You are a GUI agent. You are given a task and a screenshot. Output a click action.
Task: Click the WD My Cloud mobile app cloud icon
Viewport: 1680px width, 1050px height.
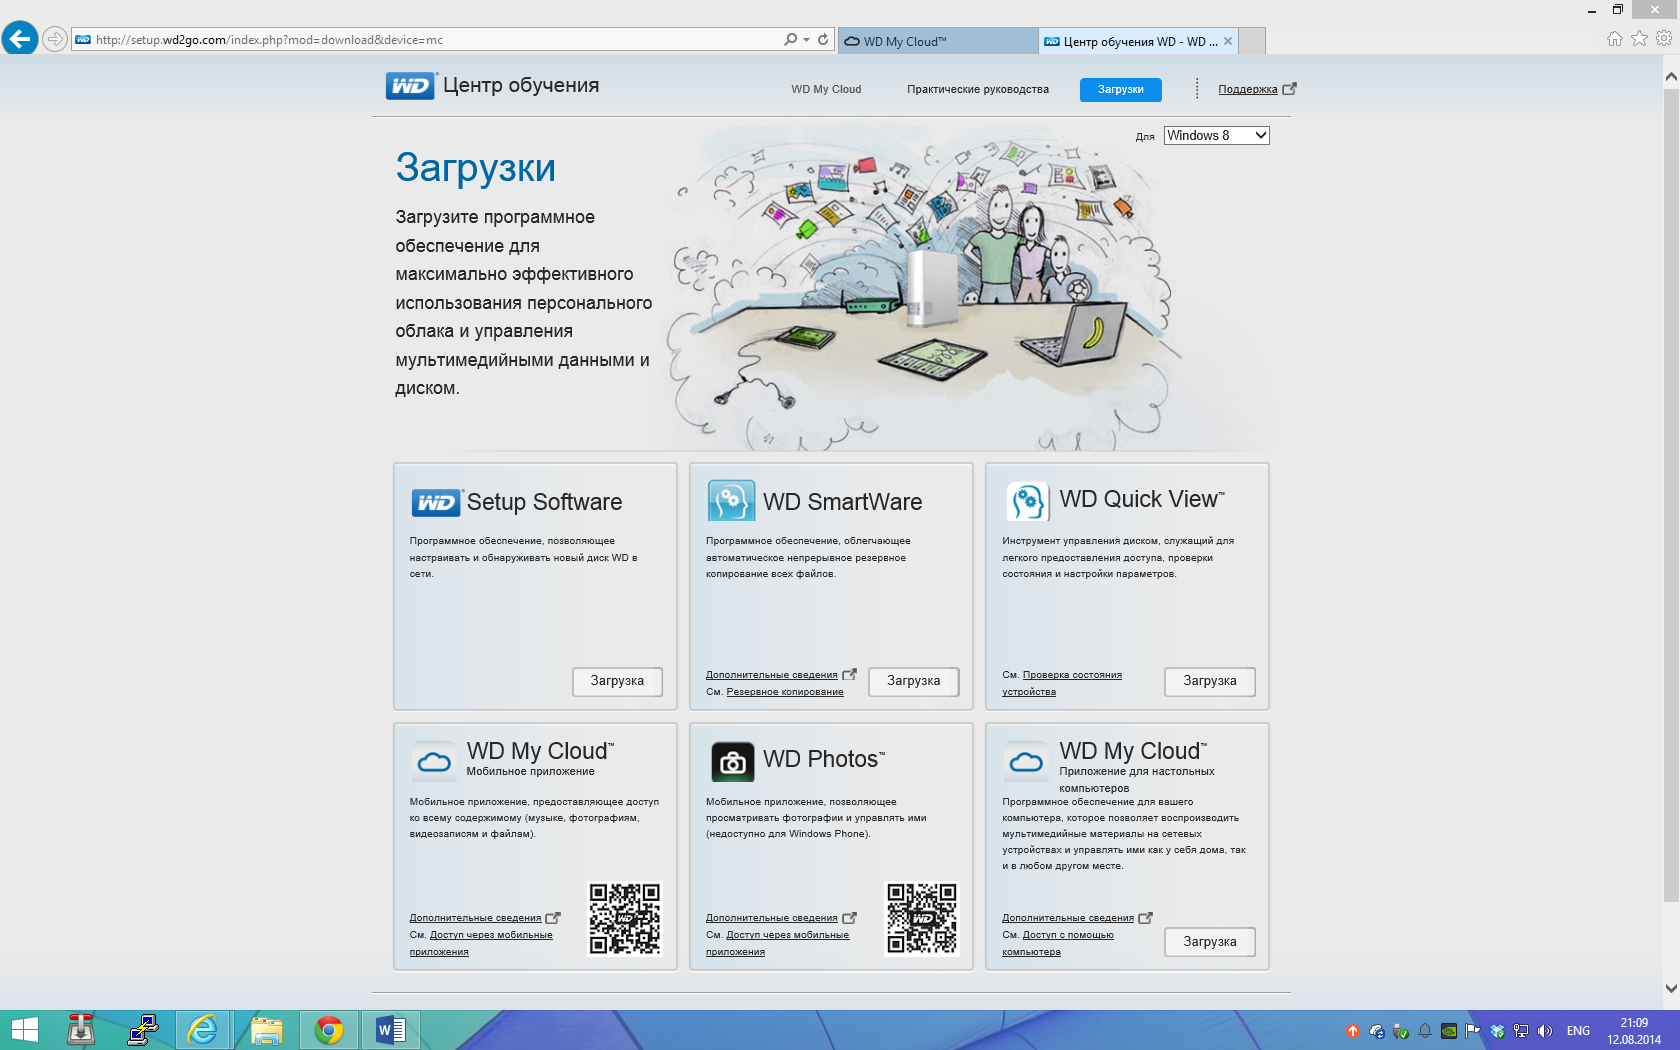pyautogui.click(x=434, y=762)
